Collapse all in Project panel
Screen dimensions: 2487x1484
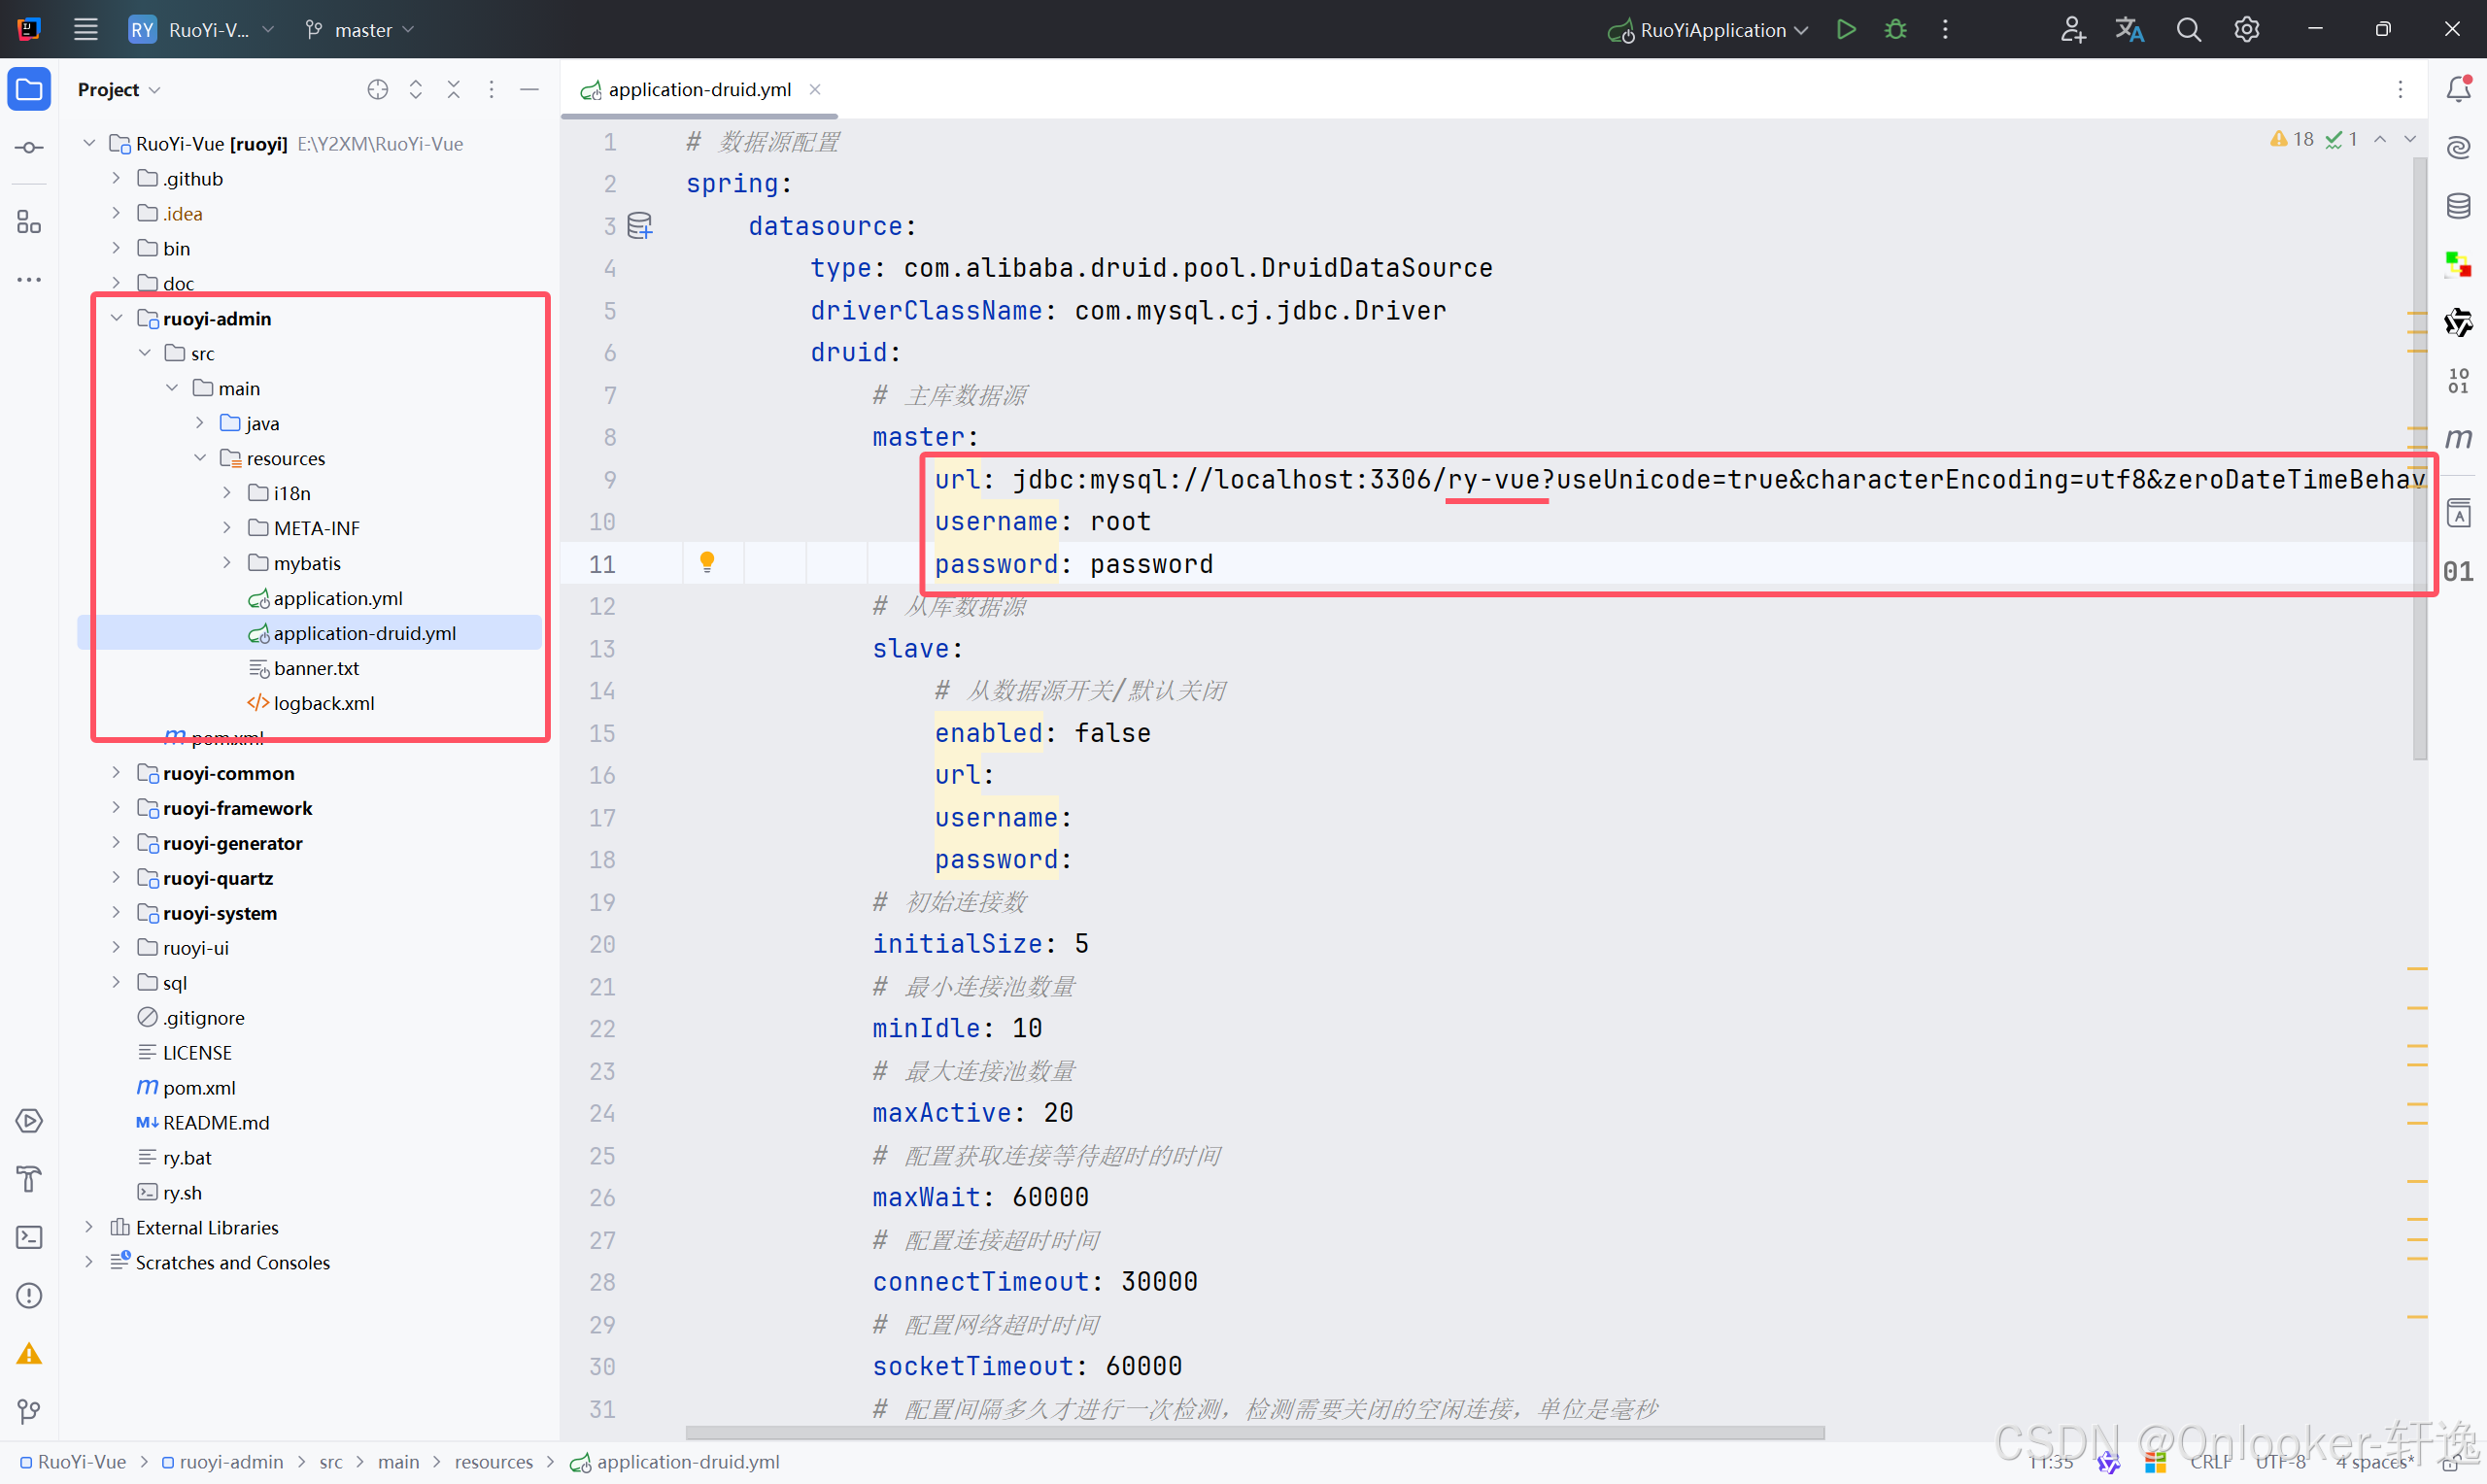pos(453,90)
